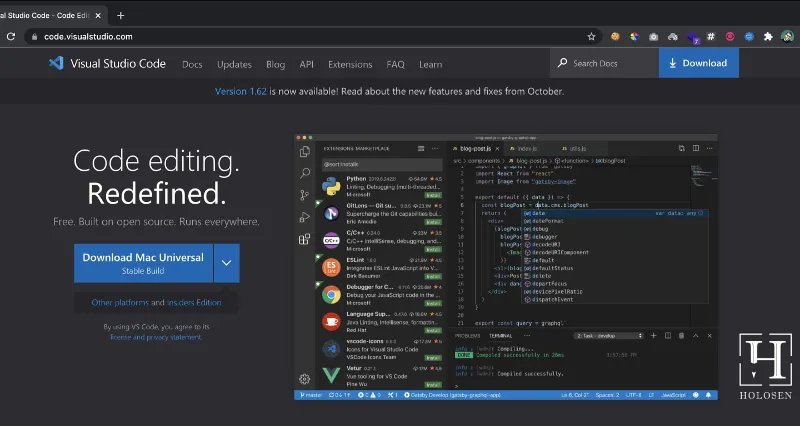
Task: Click the Search Docs magnifier icon
Action: [x=562, y=63]
